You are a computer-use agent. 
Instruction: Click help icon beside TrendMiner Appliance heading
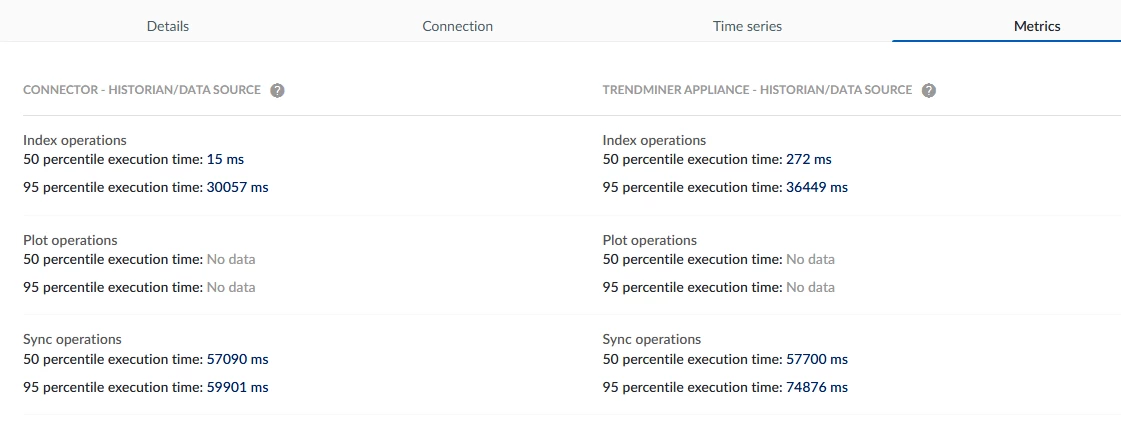coord(928,90)
